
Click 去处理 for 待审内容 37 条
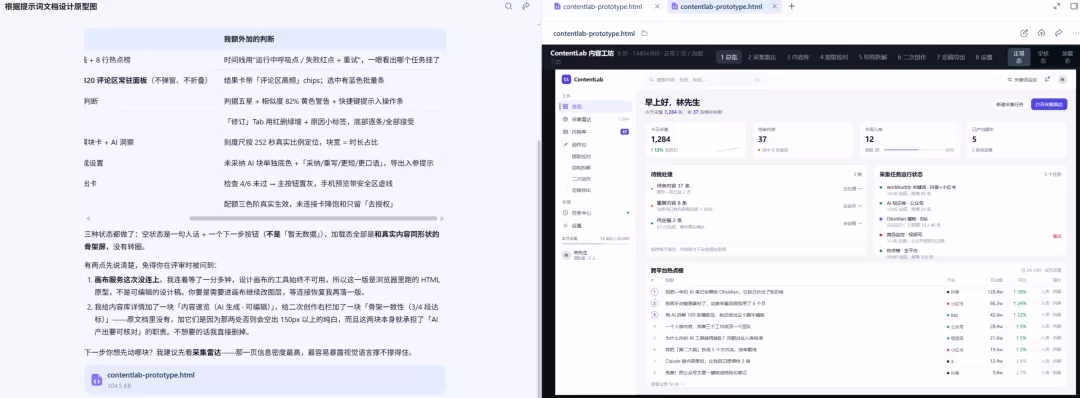click(852, 188)
